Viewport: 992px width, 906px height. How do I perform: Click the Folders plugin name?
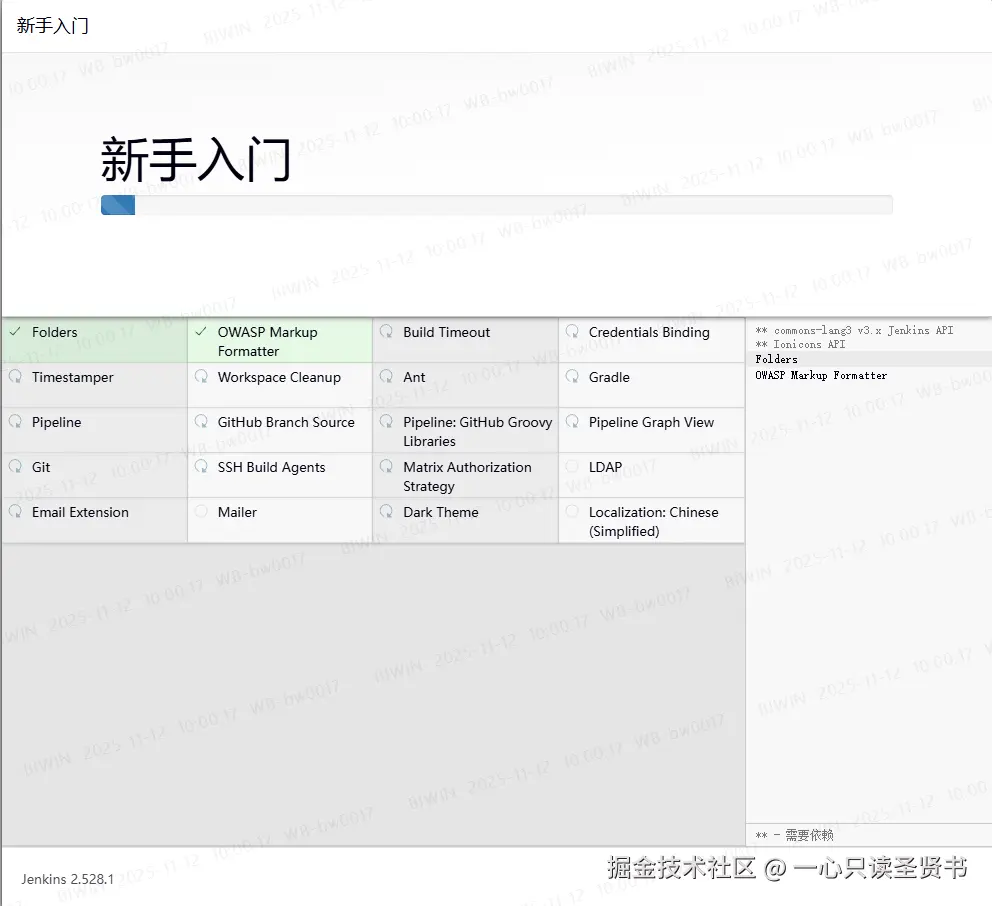(x=54, y=332)
